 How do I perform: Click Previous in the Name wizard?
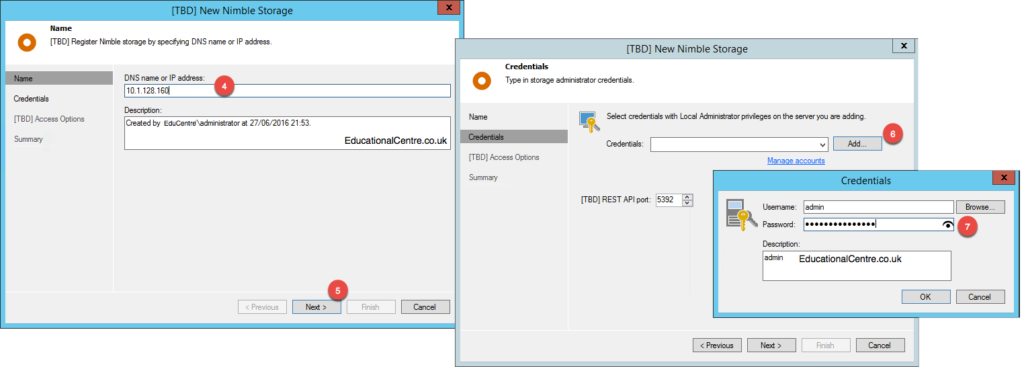262,307
